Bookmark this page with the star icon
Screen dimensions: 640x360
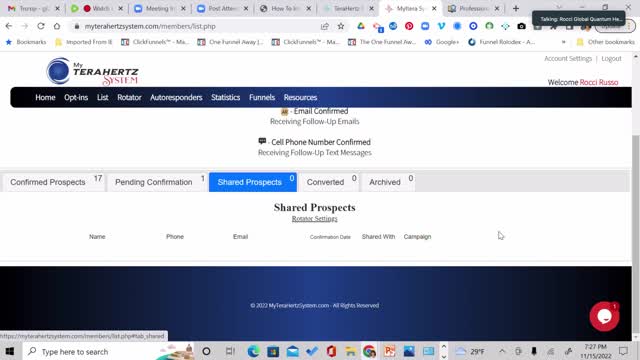click(x=341, y=26)
